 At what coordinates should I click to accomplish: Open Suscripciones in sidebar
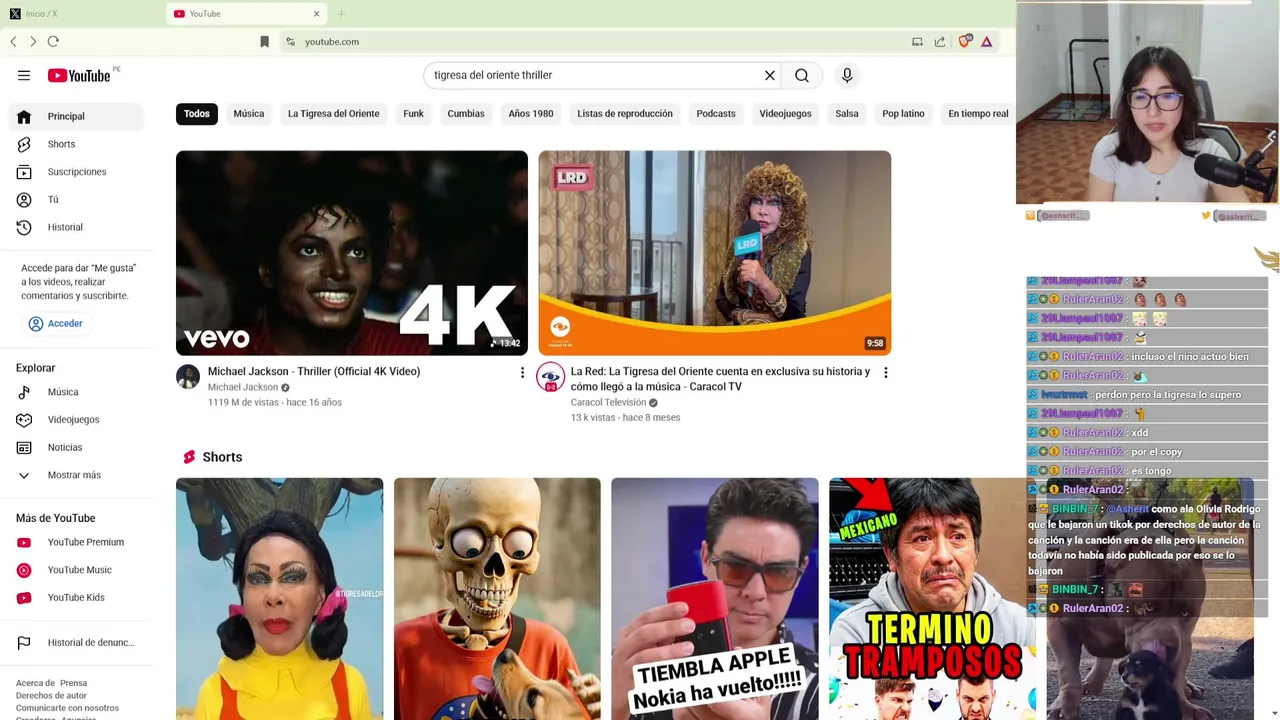tap(76, 172)
